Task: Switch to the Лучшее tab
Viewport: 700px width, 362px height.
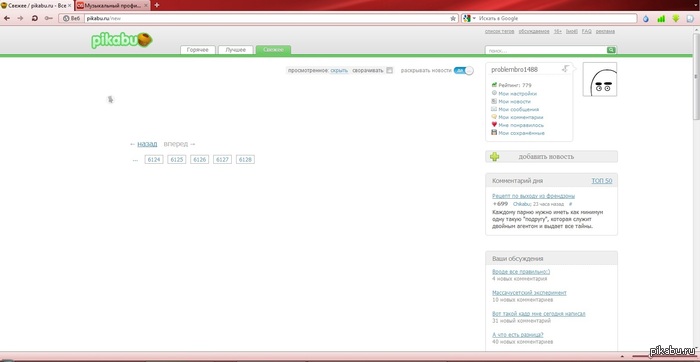Action: coord(236,50)
